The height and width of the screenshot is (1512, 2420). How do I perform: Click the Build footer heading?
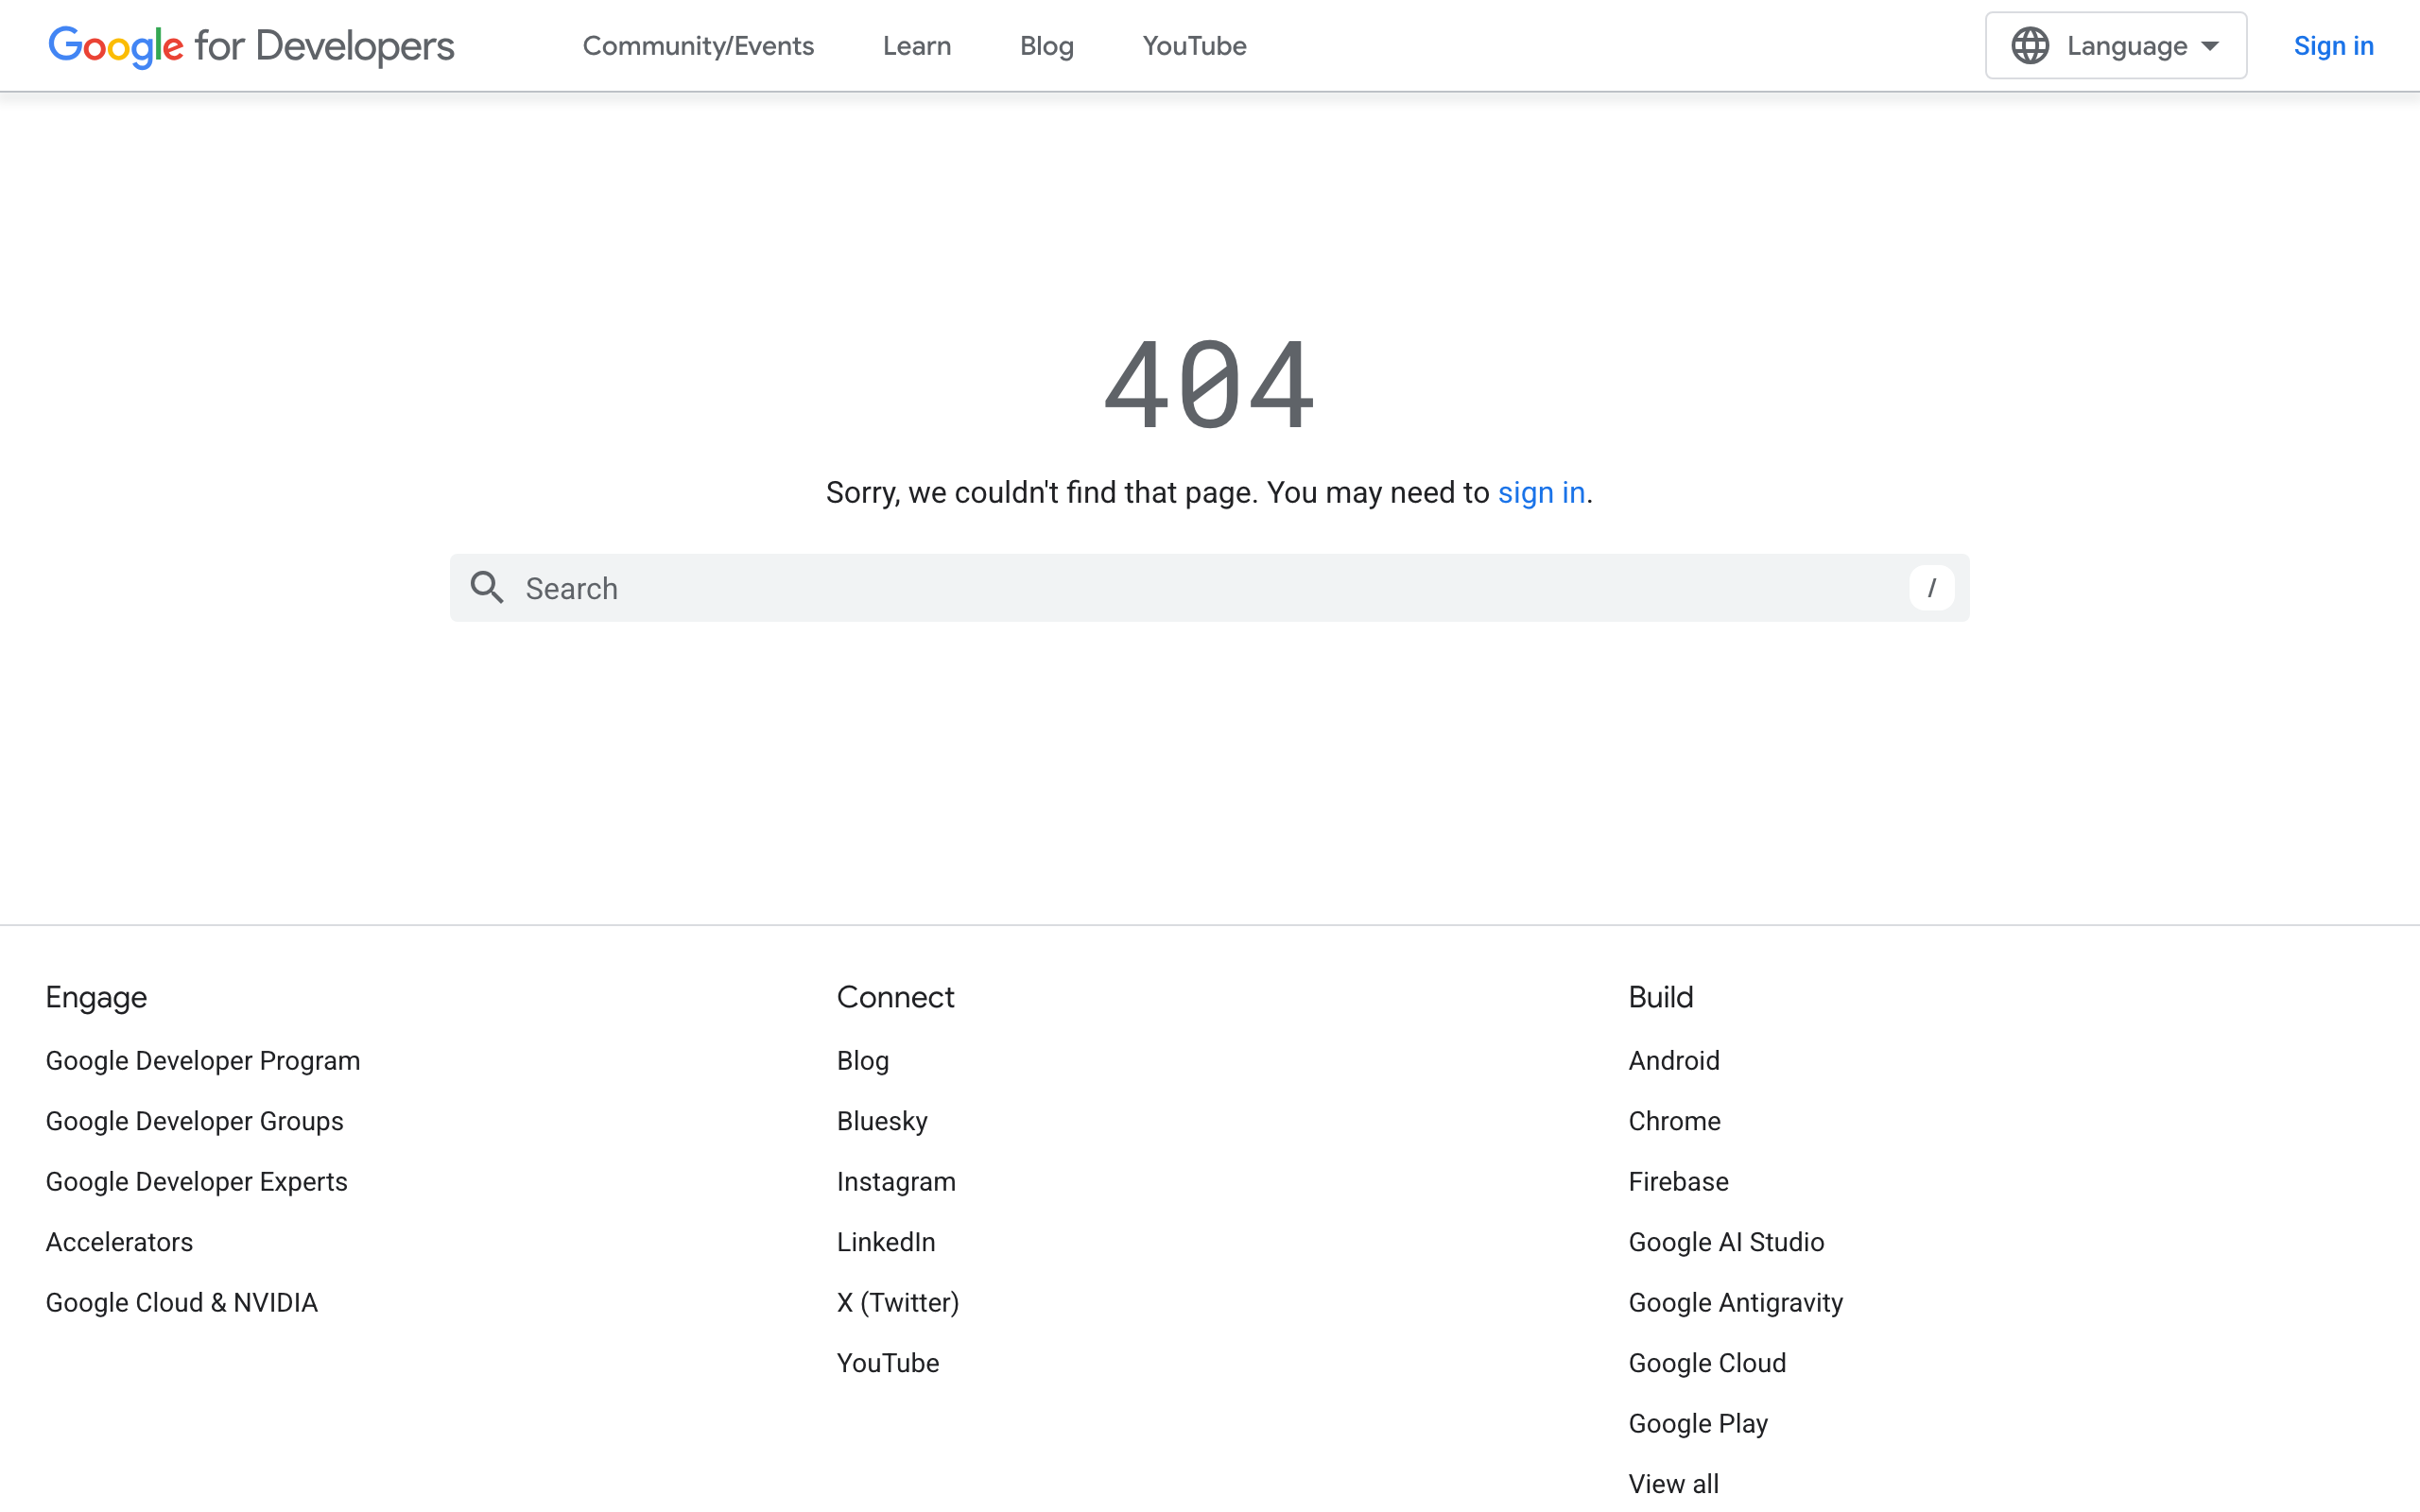point(1660,998)
